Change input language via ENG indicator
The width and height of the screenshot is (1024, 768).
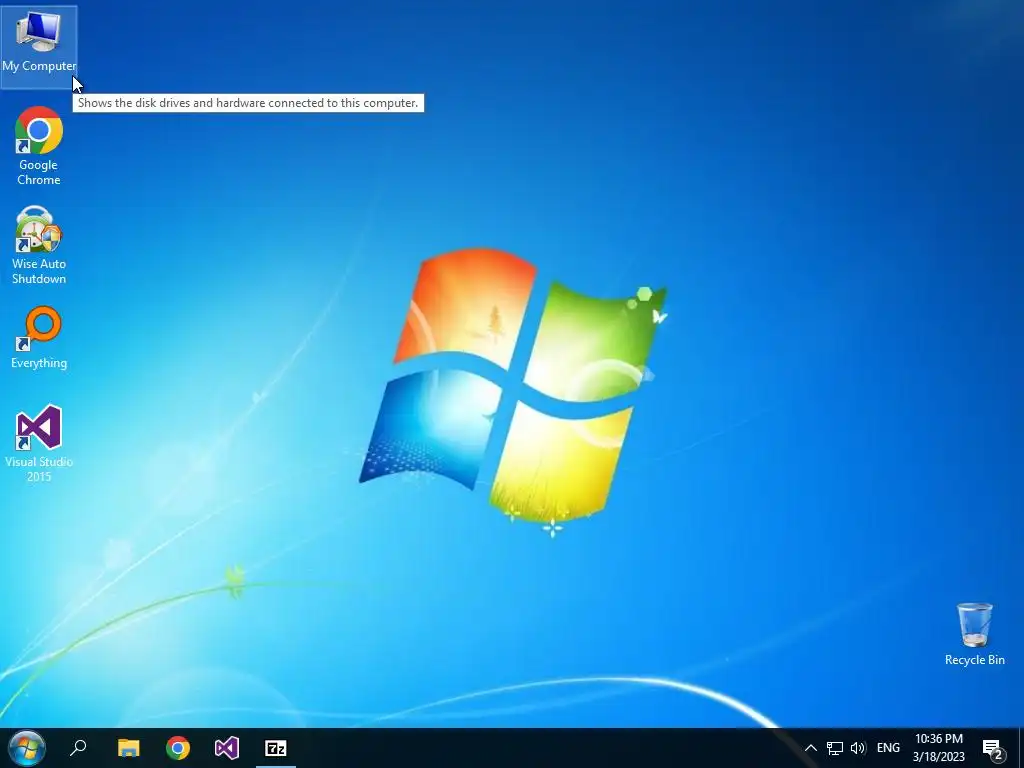888,748
